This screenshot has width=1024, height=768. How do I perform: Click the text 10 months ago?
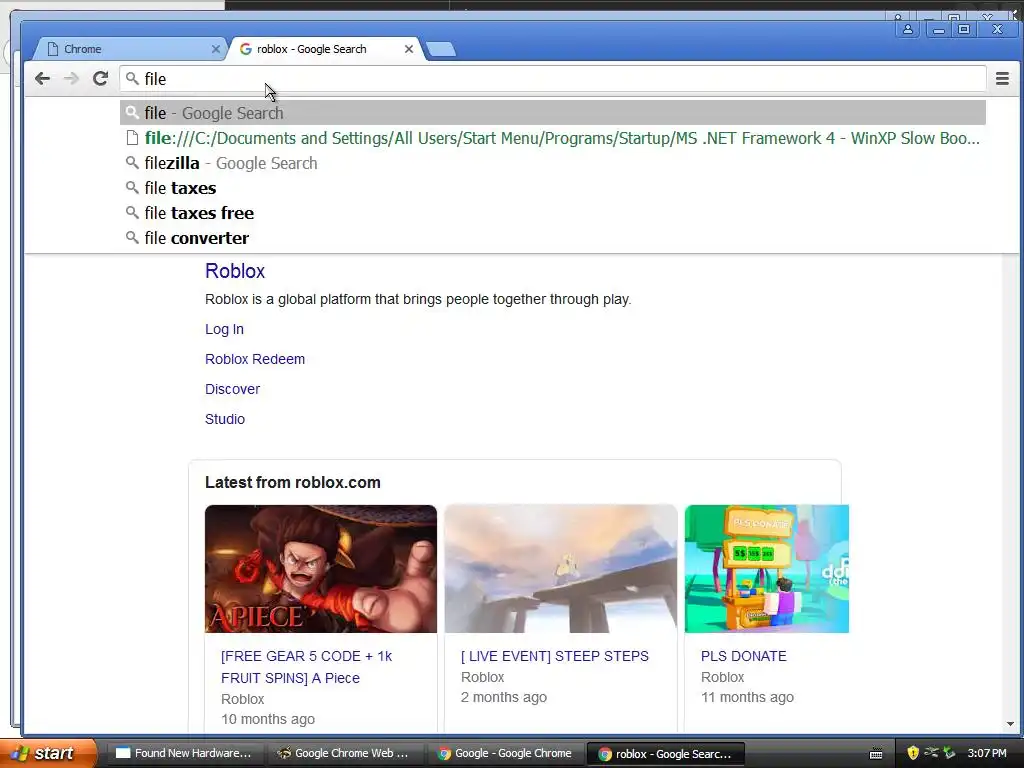click(x=268, y=719)
